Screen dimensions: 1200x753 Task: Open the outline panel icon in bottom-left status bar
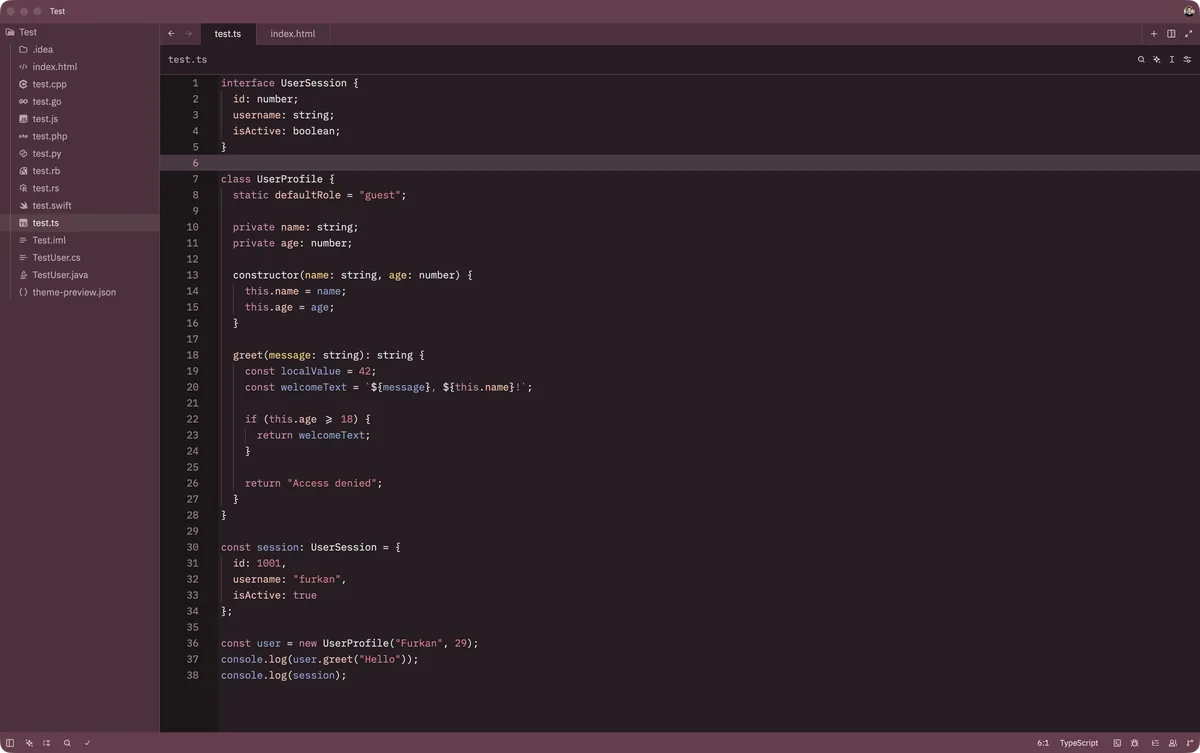pyautogui.click(x=47, y=743)
